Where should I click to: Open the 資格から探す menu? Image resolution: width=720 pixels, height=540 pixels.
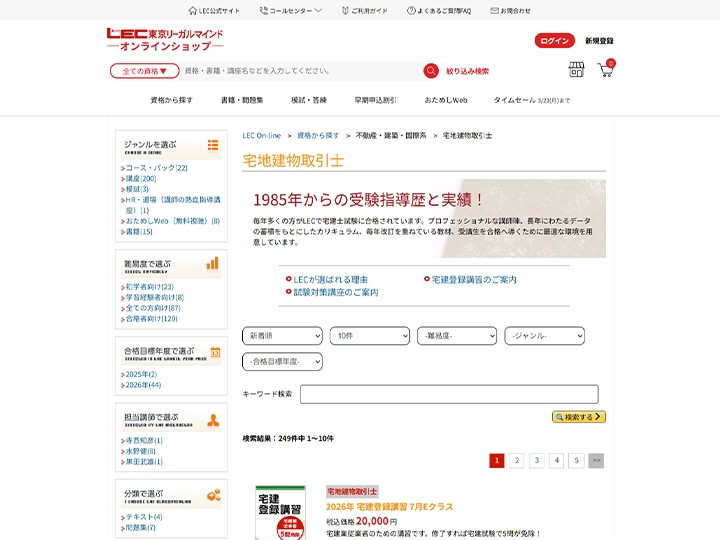(171, 100)
